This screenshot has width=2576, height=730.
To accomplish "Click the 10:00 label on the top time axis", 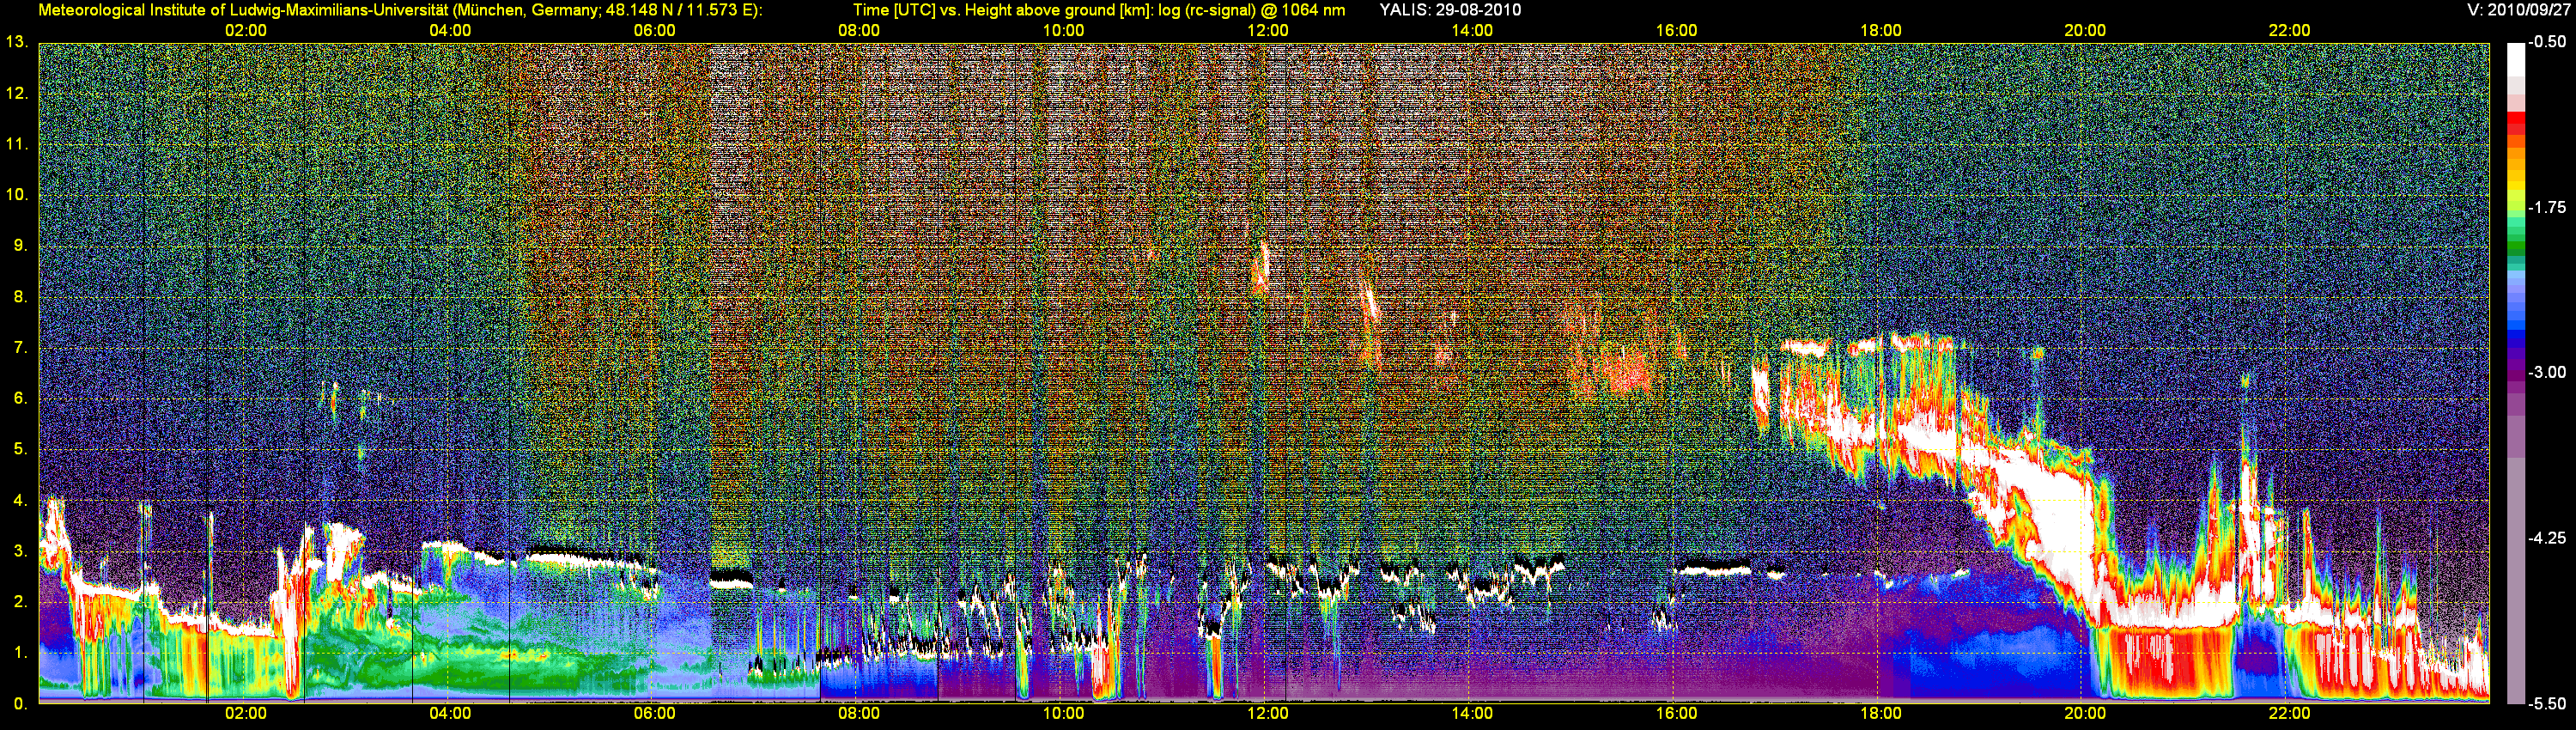I will pyautogui.click(x=1063, y=30).
